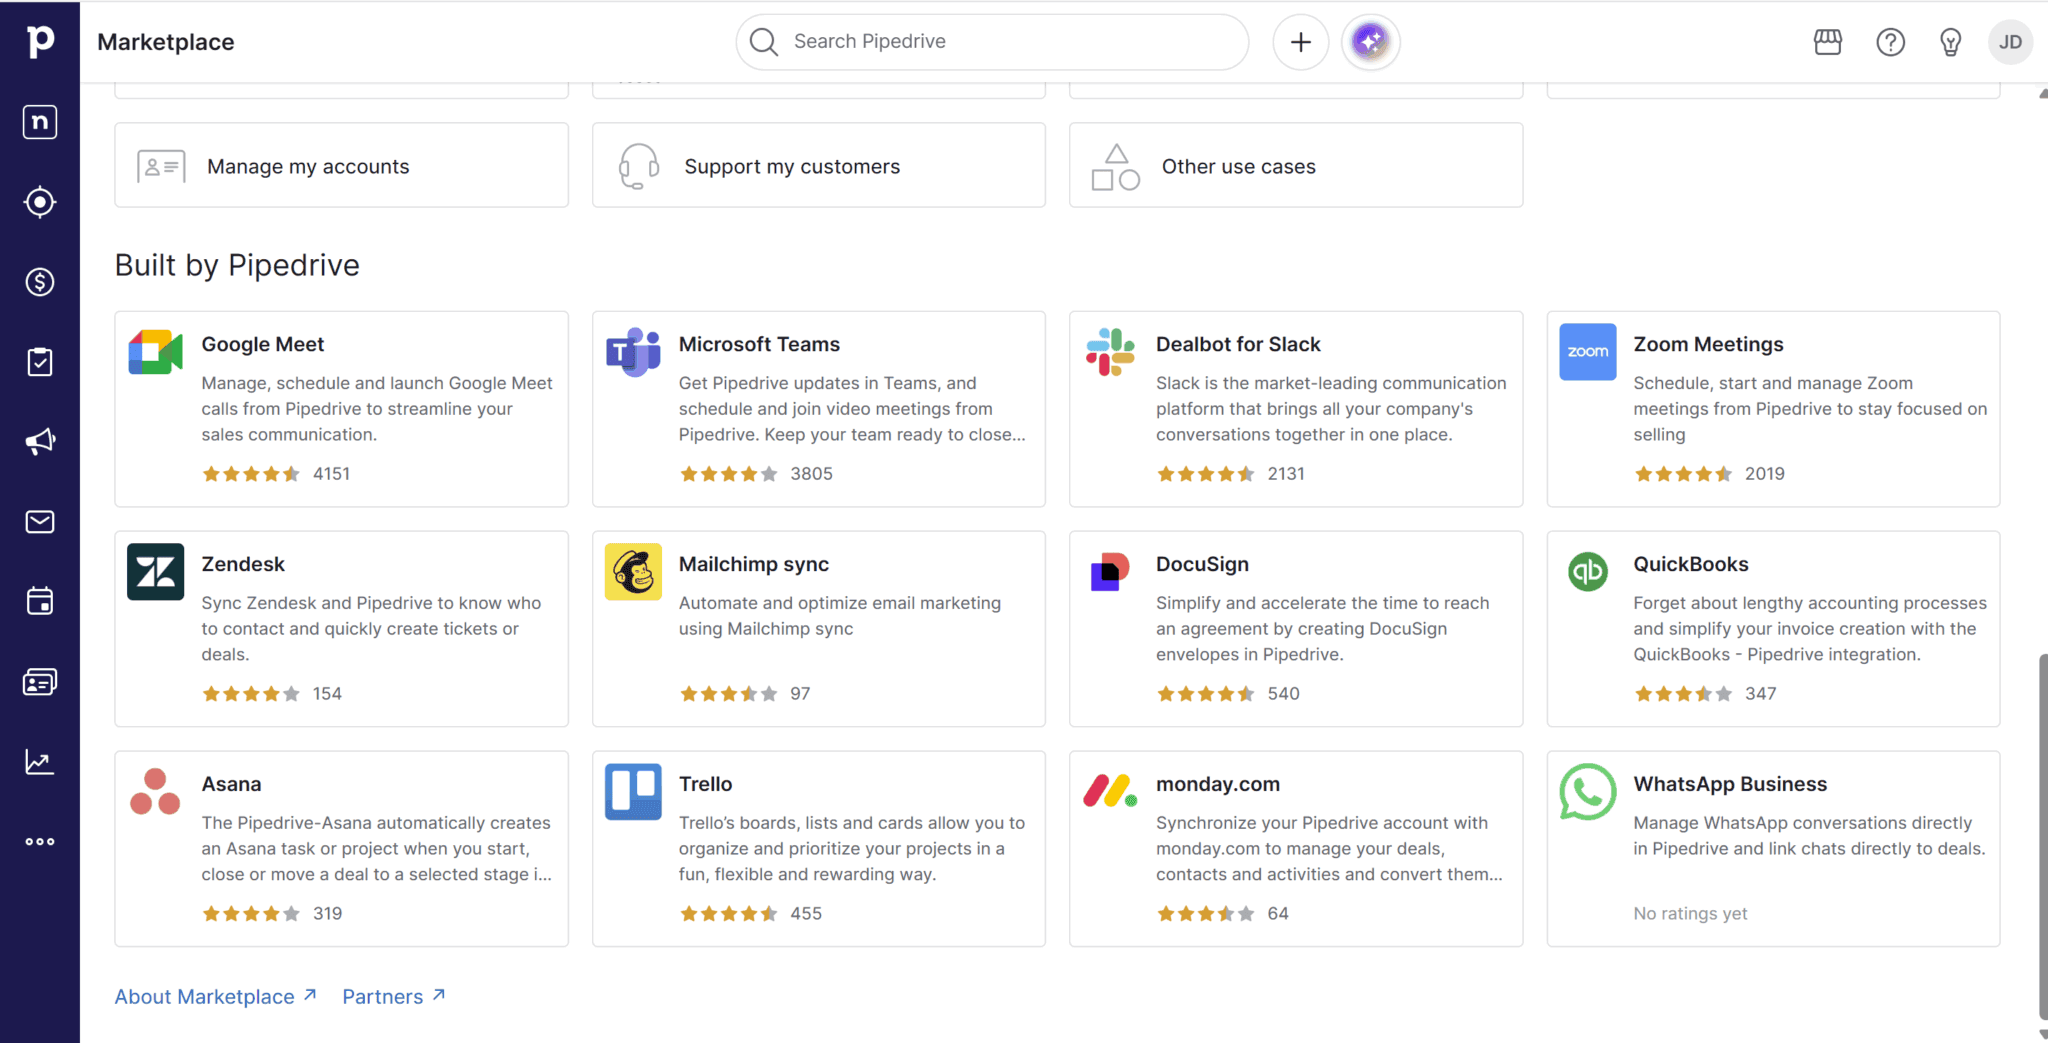Click the Zendesk app icon
This screenshot has height=1043, width=2048.
[156, 572]
